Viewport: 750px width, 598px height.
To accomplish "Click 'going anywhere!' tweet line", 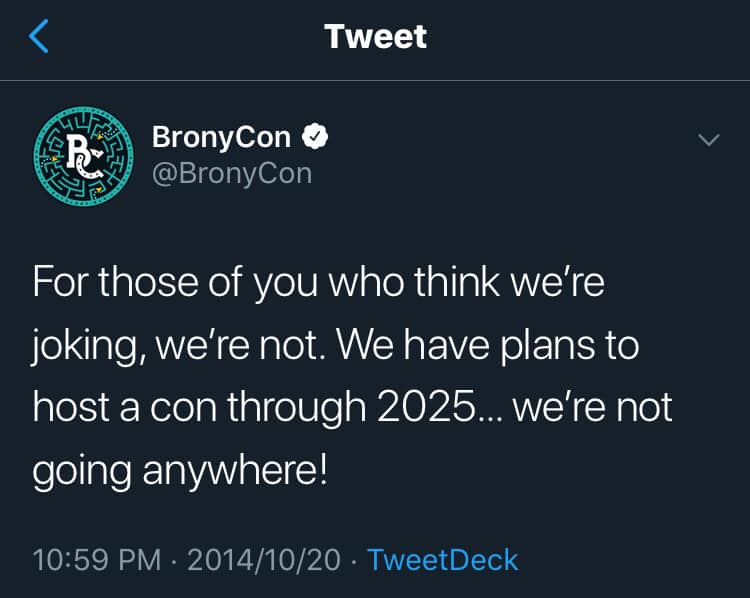I will tap(180, 472).
